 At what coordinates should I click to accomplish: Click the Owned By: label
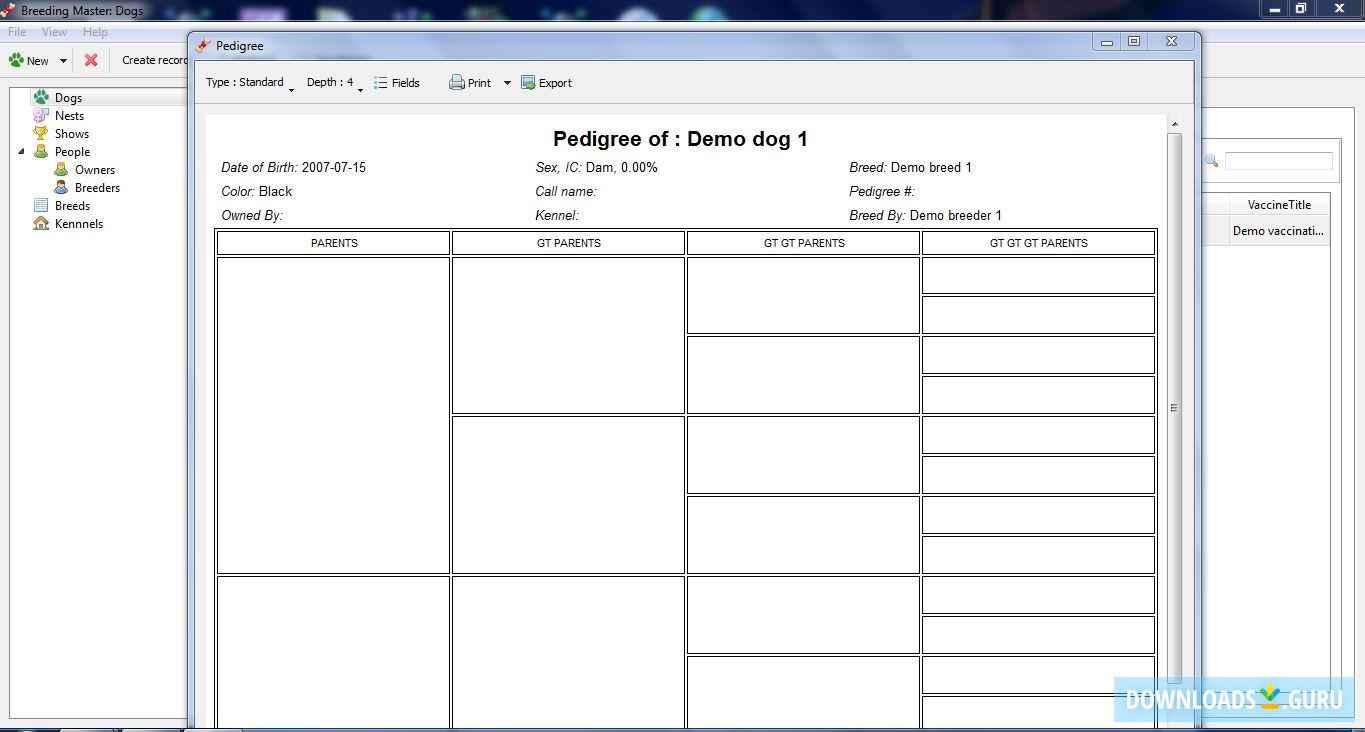(x=252, y=215)
